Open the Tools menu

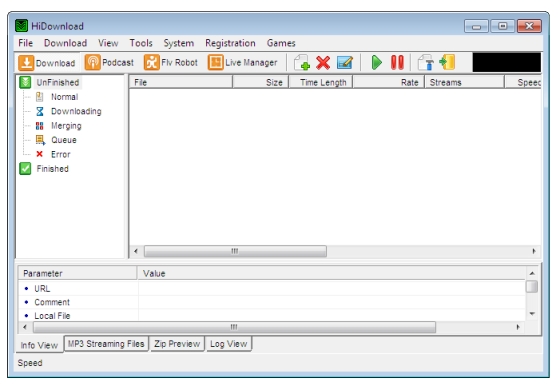(x=141, y=43)
